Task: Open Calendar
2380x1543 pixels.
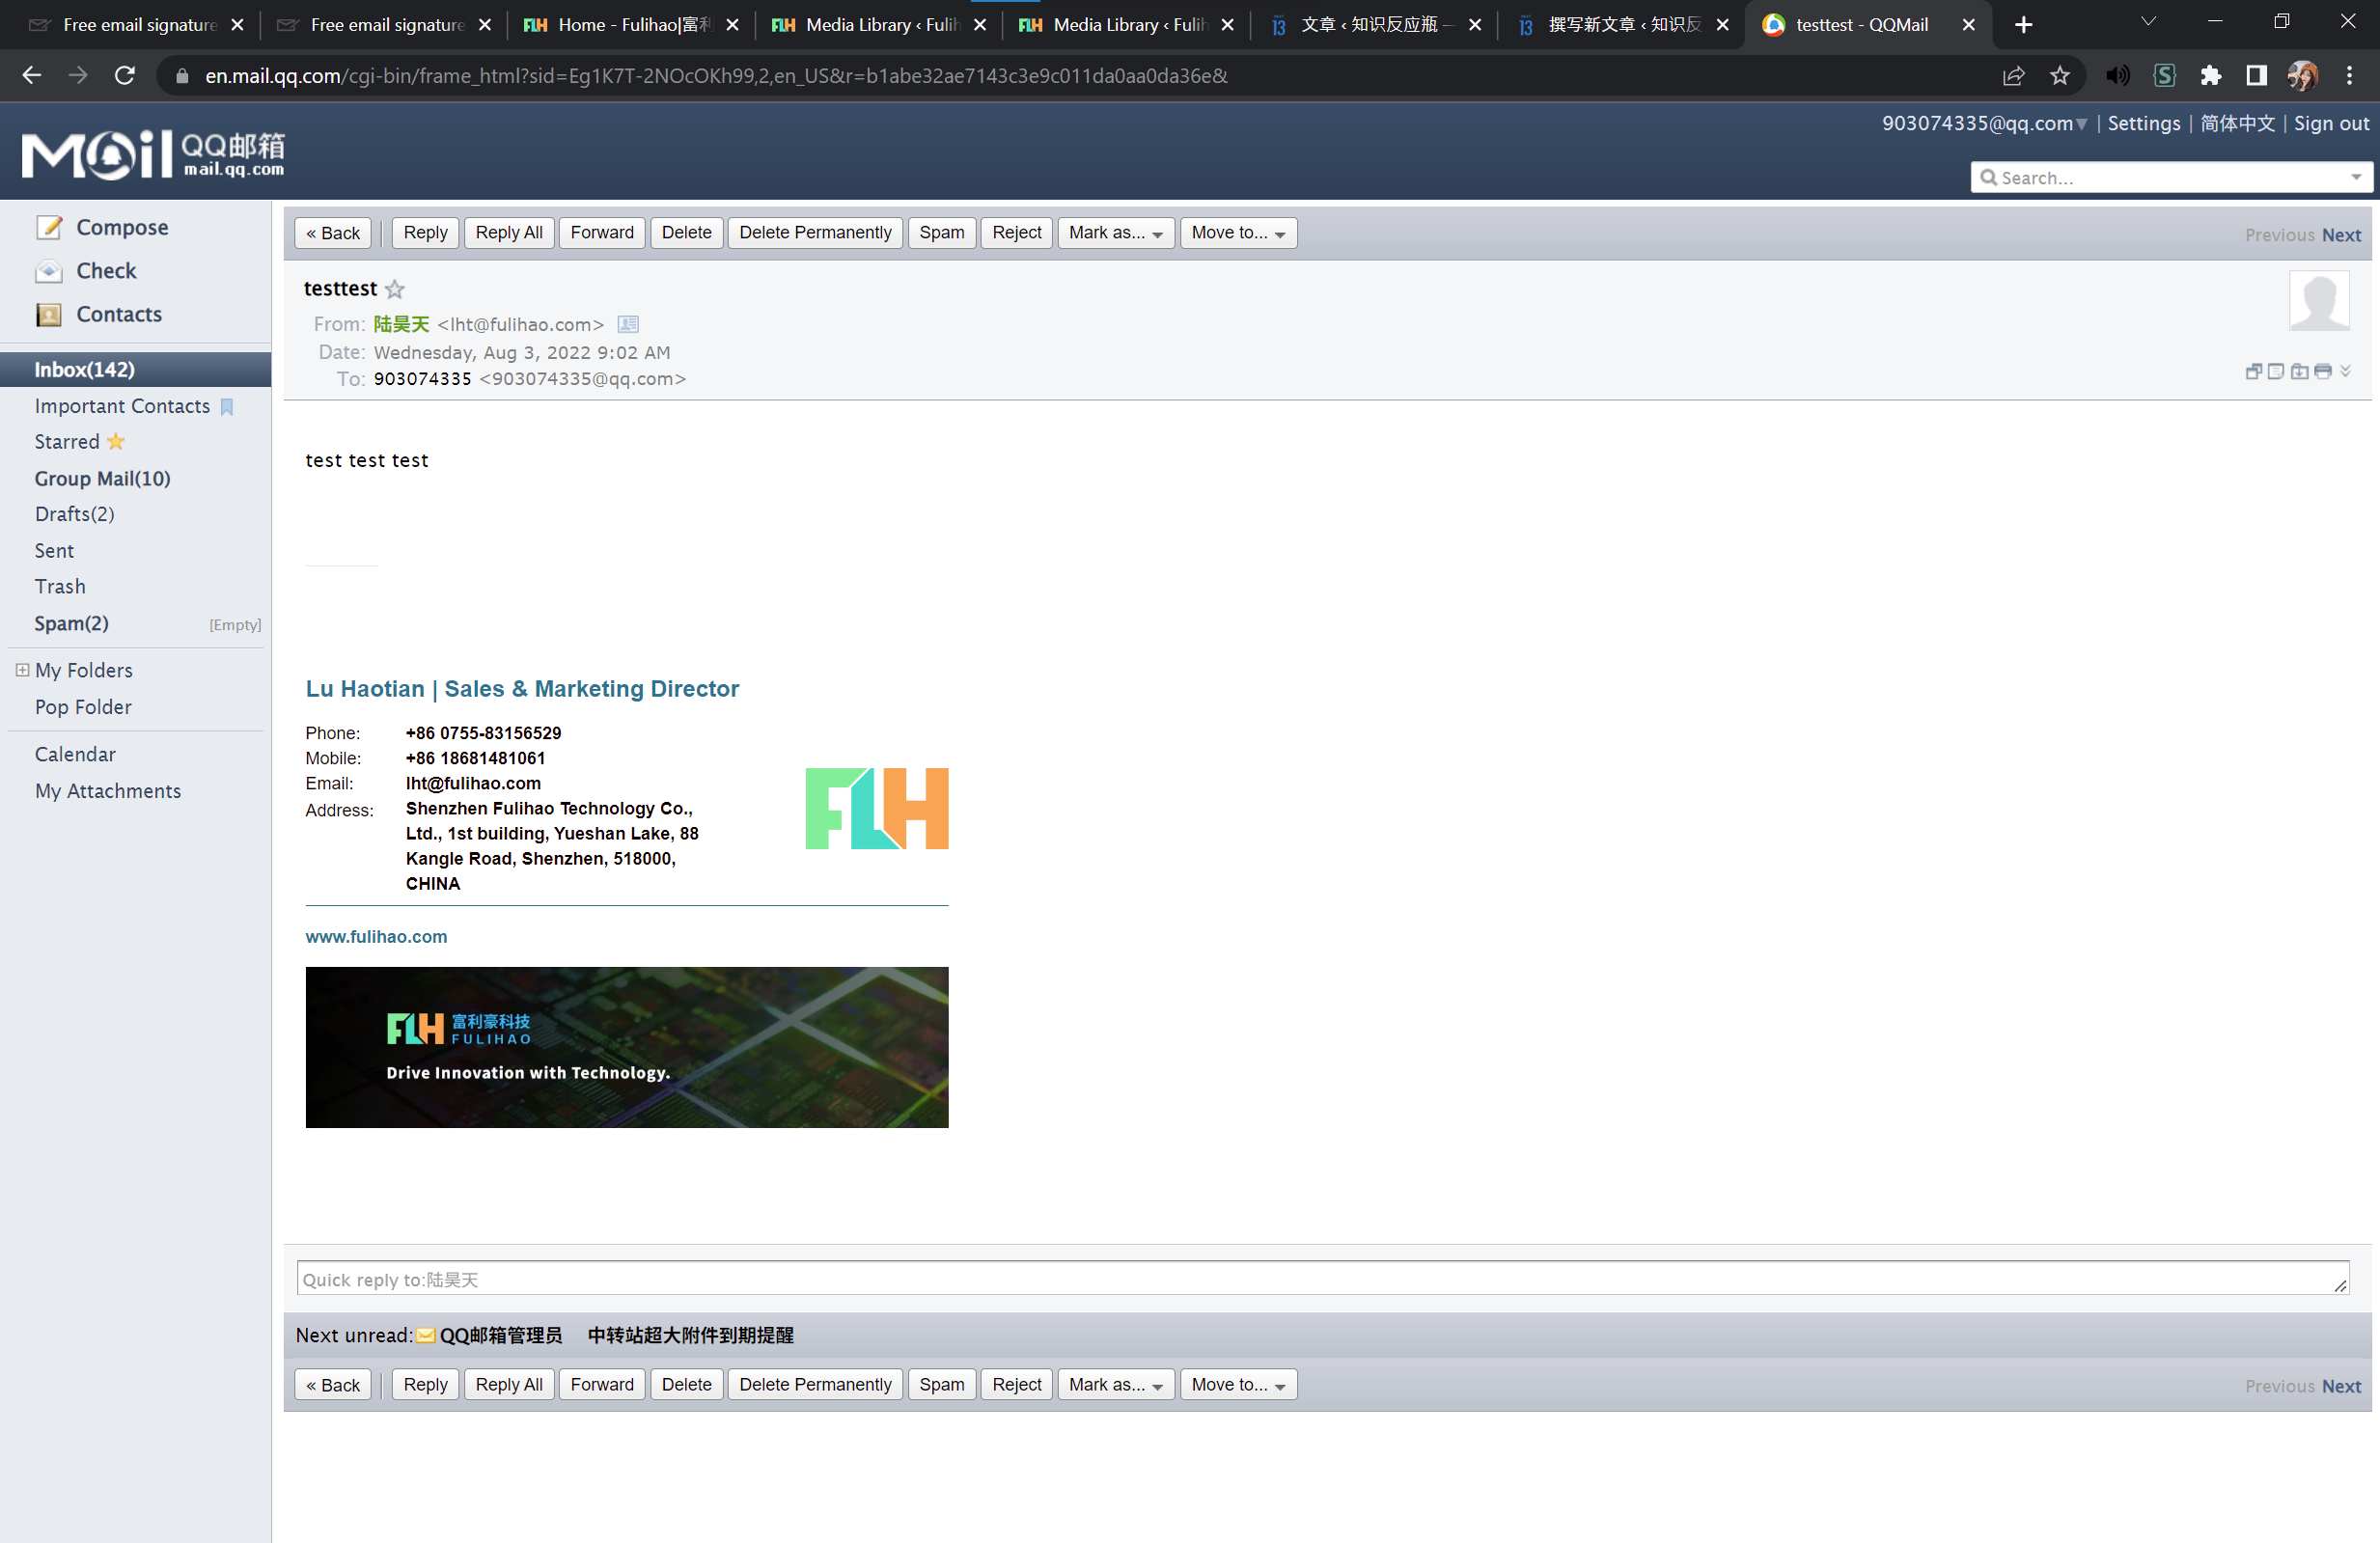Action: pyautogui.click(x=75, y=754)
